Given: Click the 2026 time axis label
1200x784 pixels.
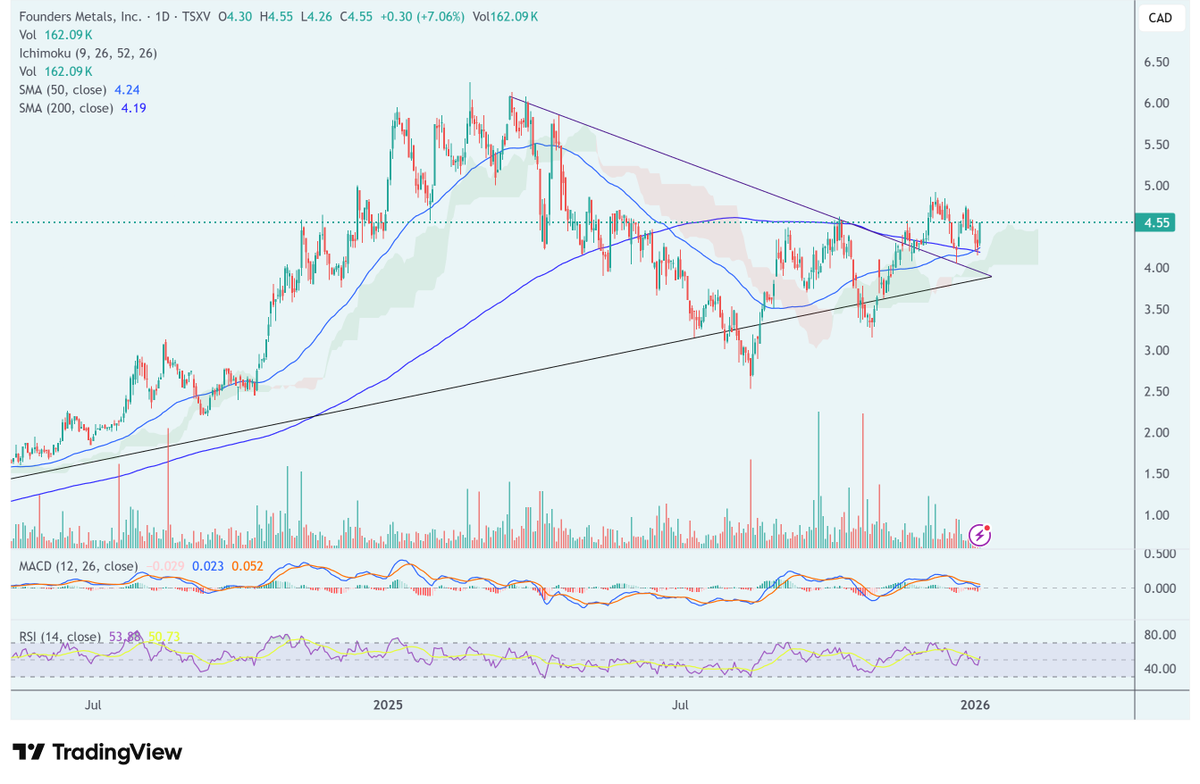Looking at the screenshot, I should point(975,706).
